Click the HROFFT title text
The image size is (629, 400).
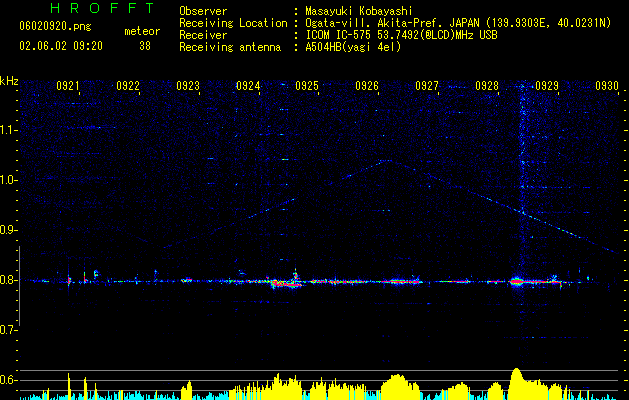(103, 8)
